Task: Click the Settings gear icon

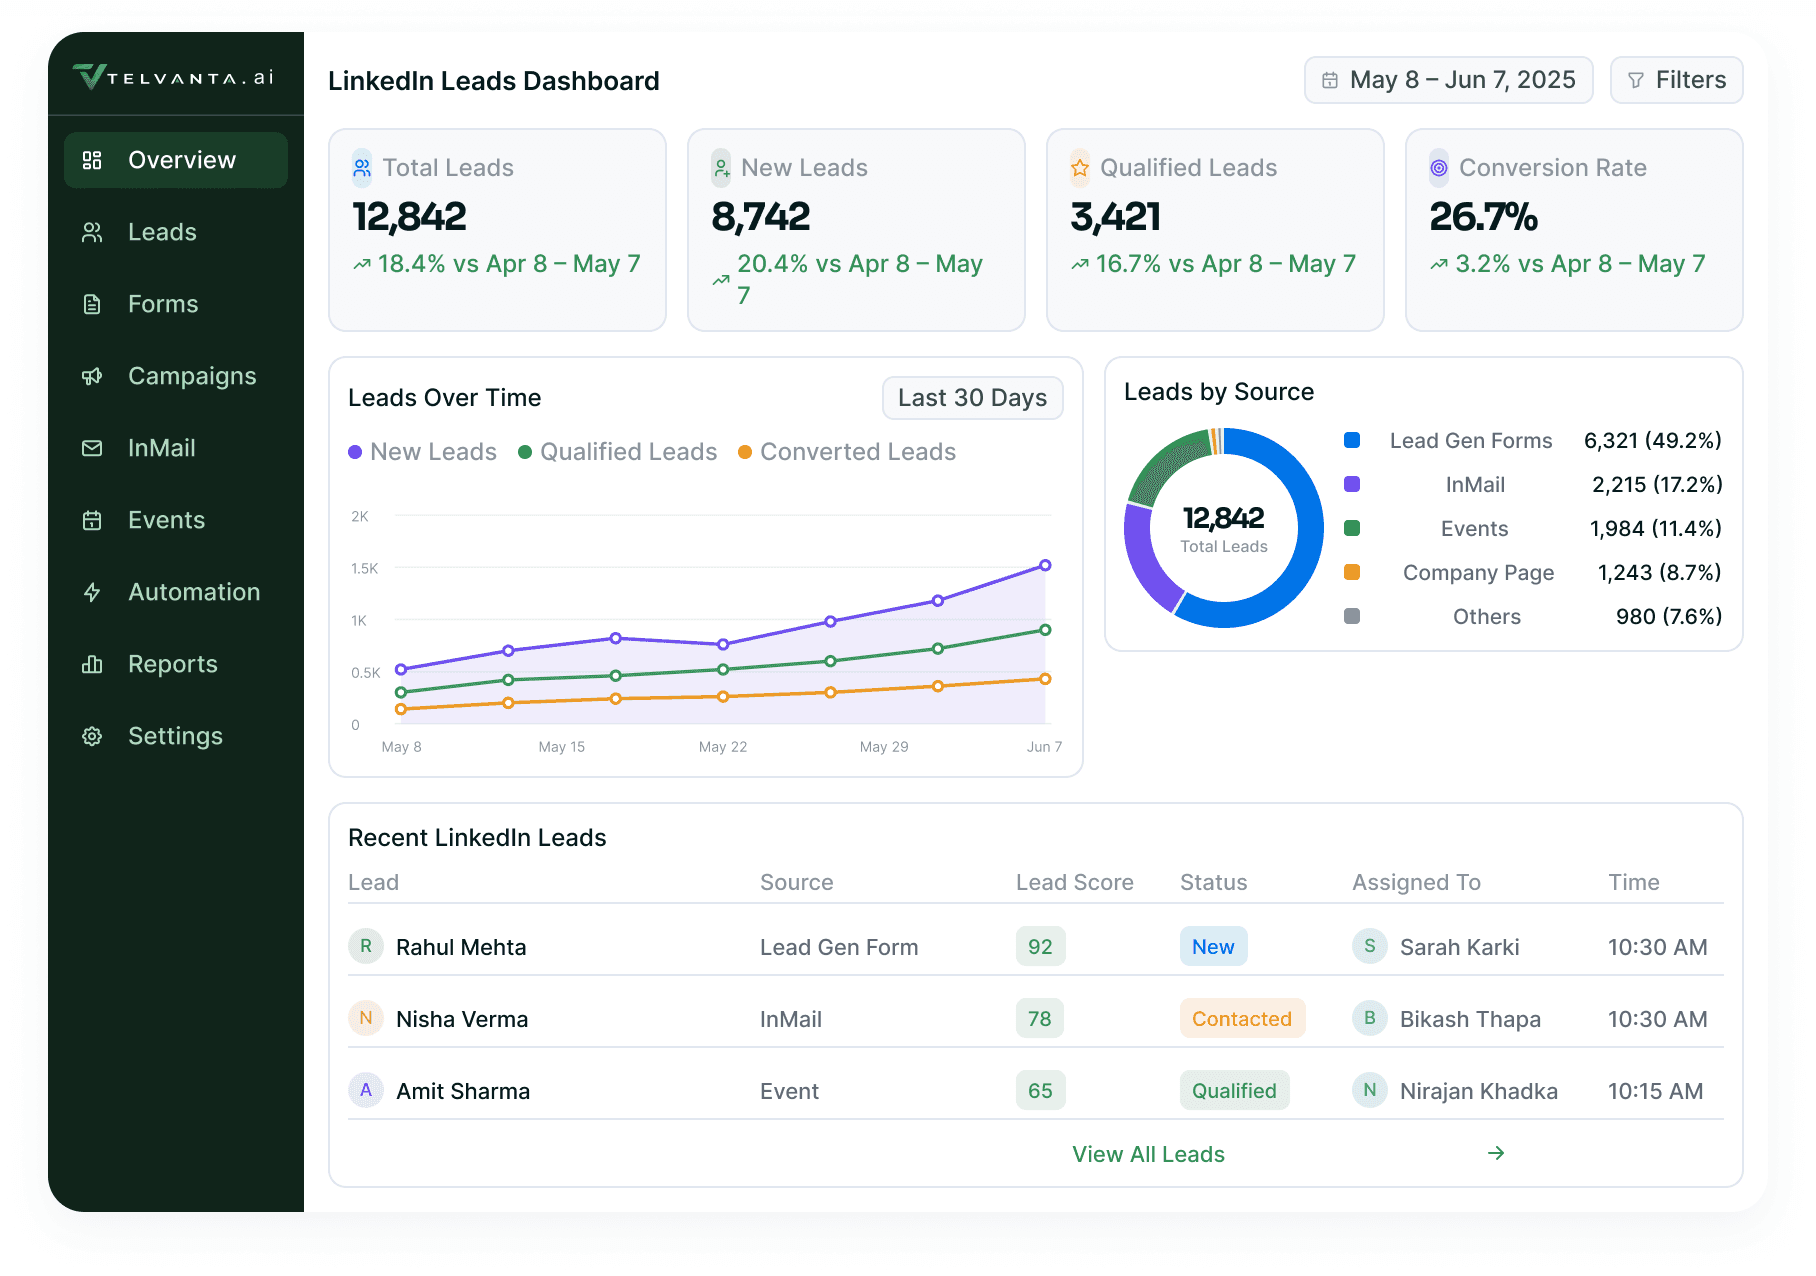Action: click(x=92, y=736)
